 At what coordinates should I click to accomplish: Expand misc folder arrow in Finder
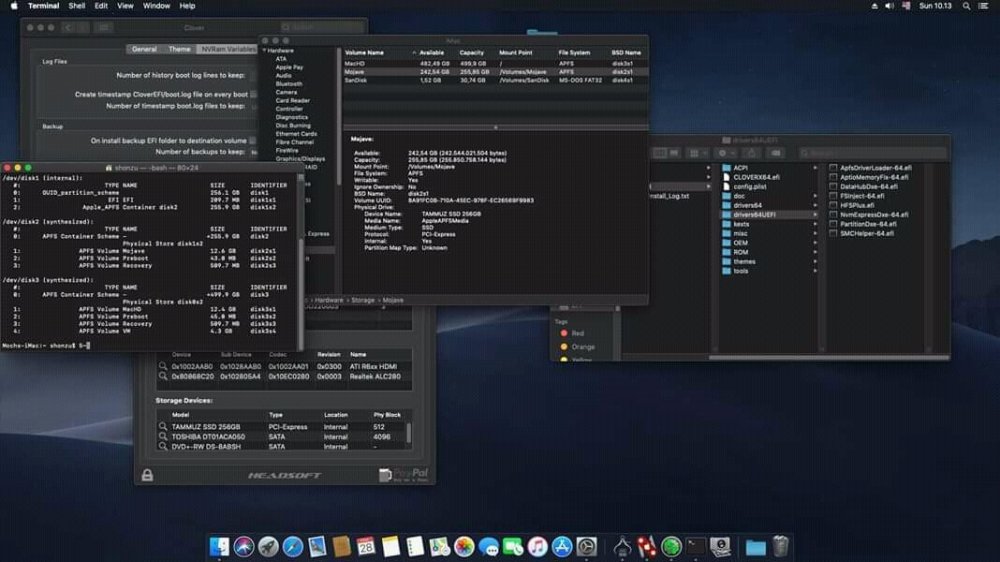point(815,233)
